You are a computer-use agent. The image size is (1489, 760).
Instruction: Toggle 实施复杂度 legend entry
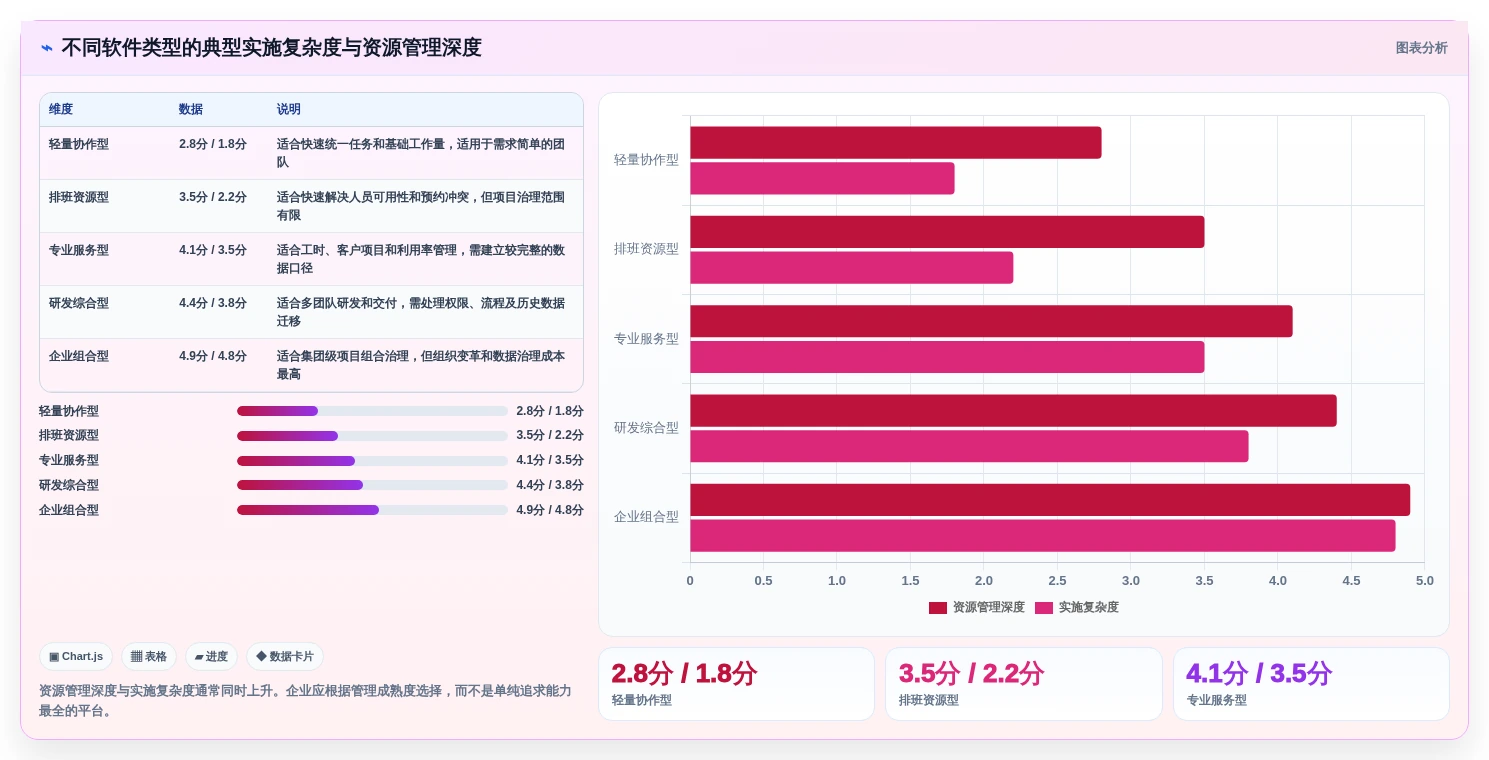(x=1077, y=607)
